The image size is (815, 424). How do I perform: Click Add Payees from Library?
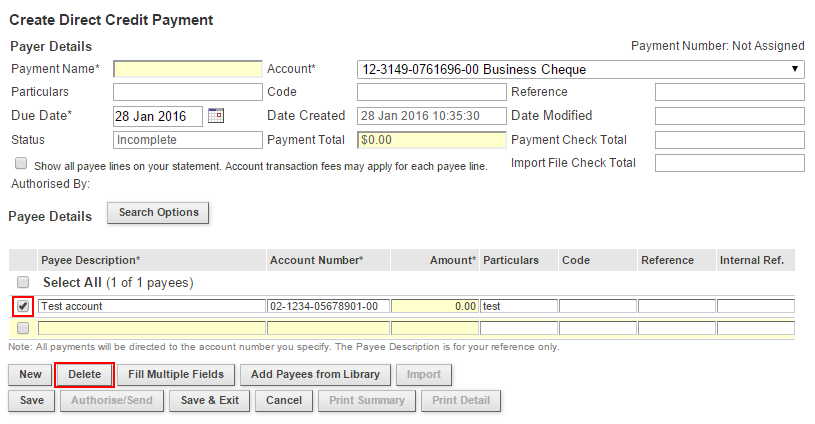(x=315, y=375)
